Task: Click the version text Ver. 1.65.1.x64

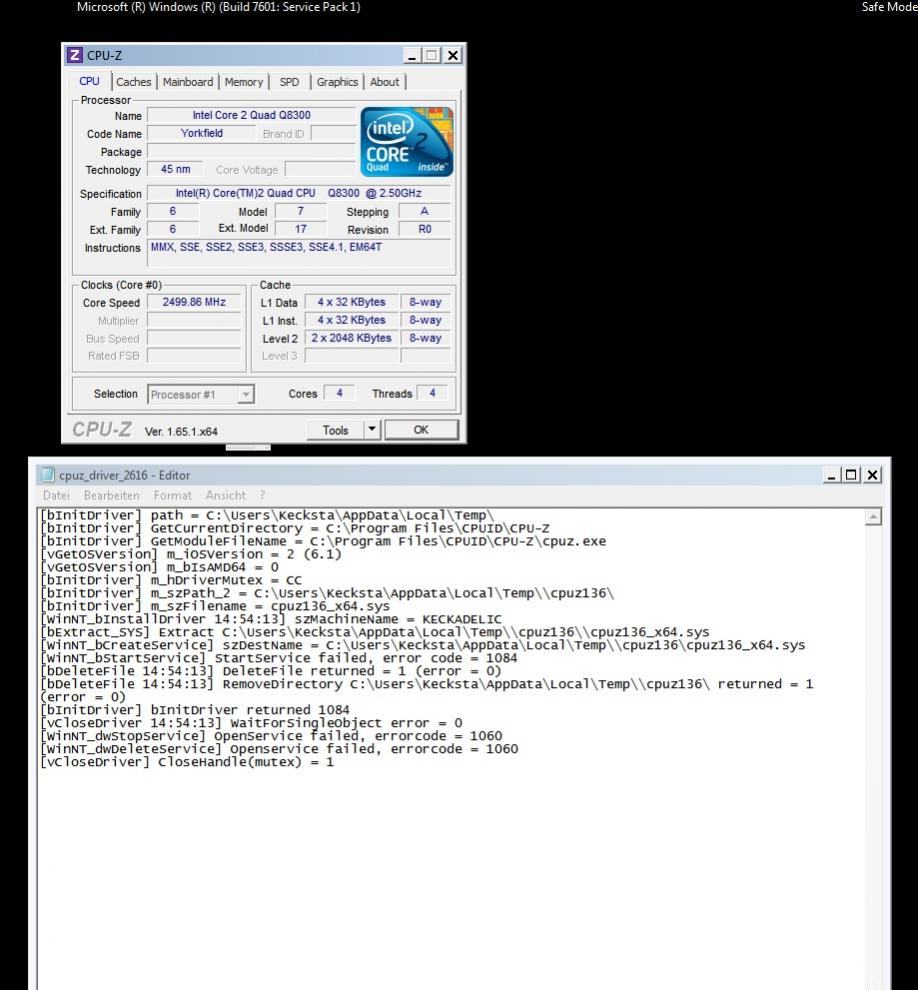Action: pyautogui.click(x=181, y=431)
